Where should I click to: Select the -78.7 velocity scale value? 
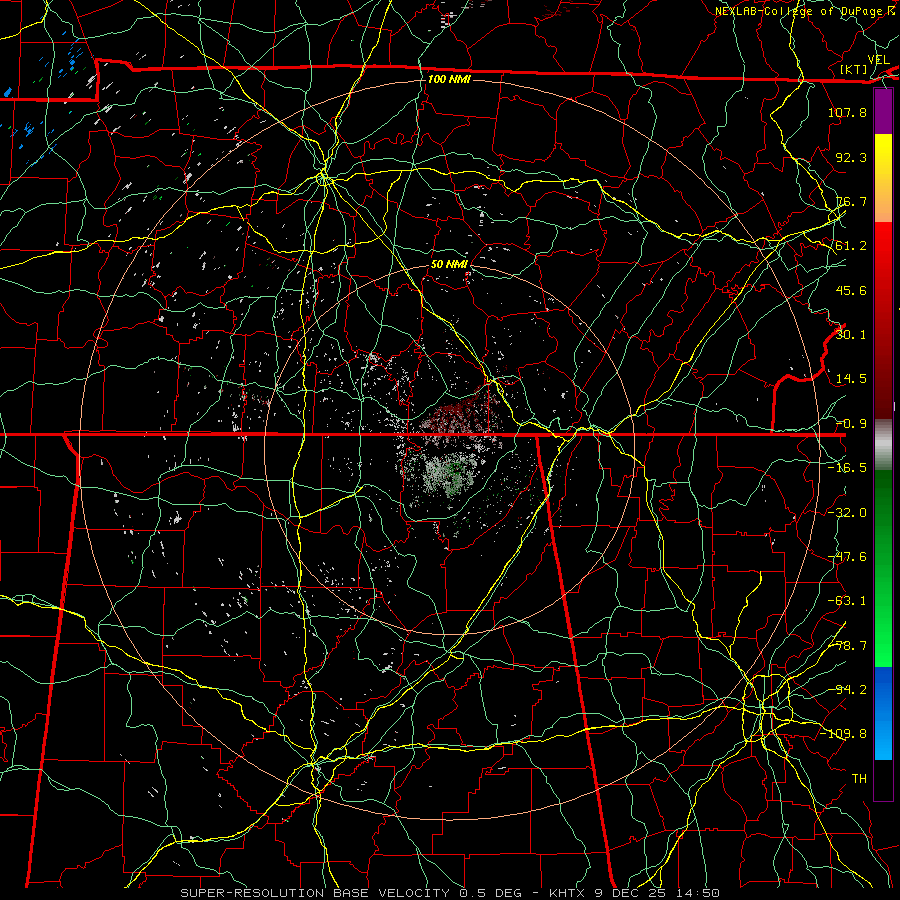pos(847,645)
